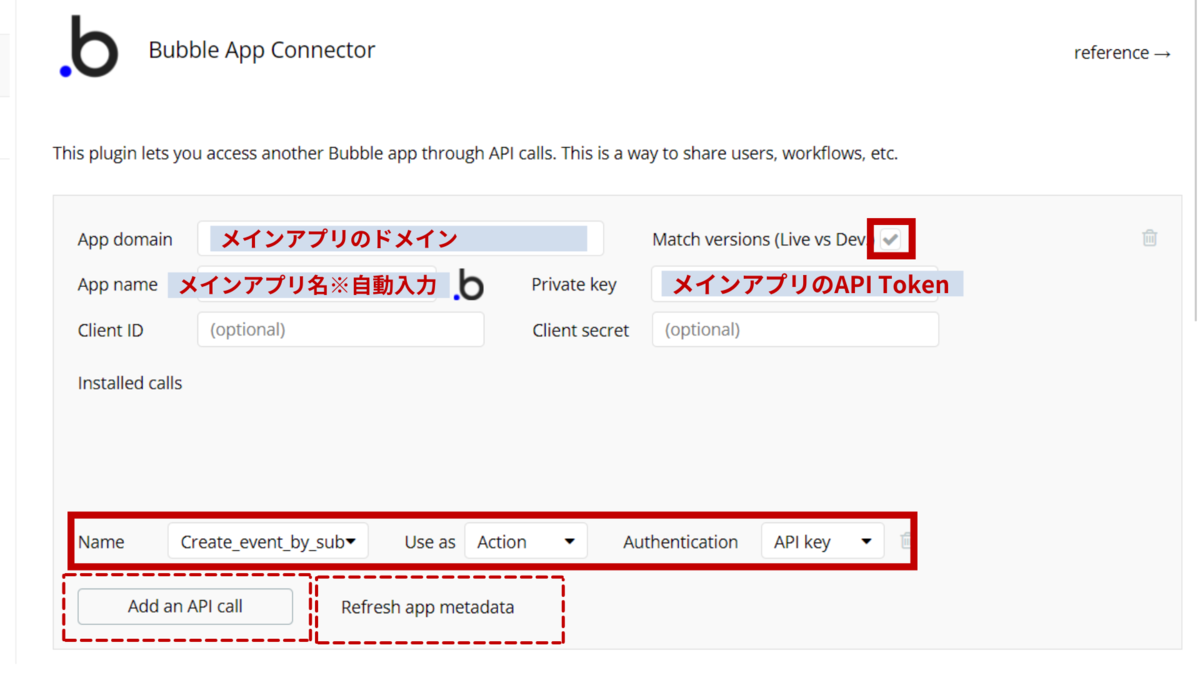The width and height of the screenshot is (1200, 675).
Task: Open the Authentication dropdown set to API key
Action: point(822,540)
